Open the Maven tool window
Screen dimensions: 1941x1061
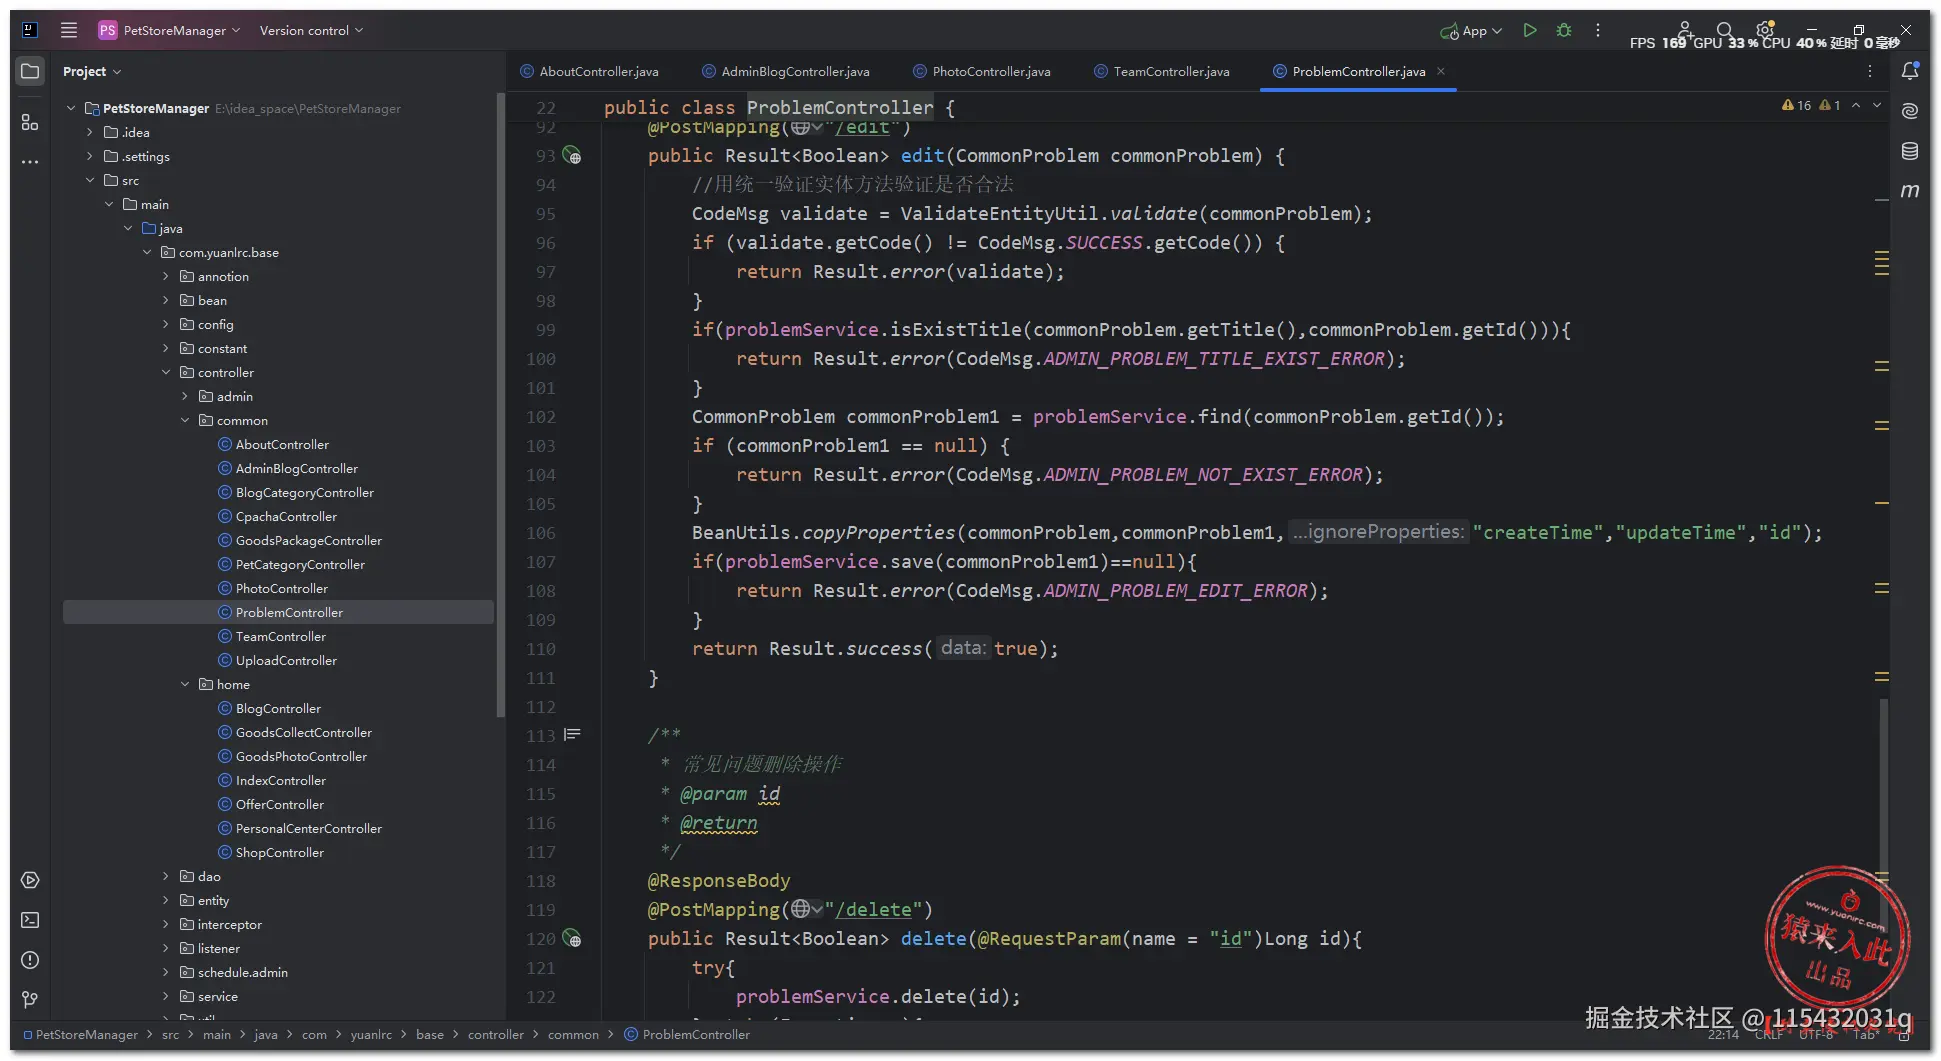[x=1910, y=191]
